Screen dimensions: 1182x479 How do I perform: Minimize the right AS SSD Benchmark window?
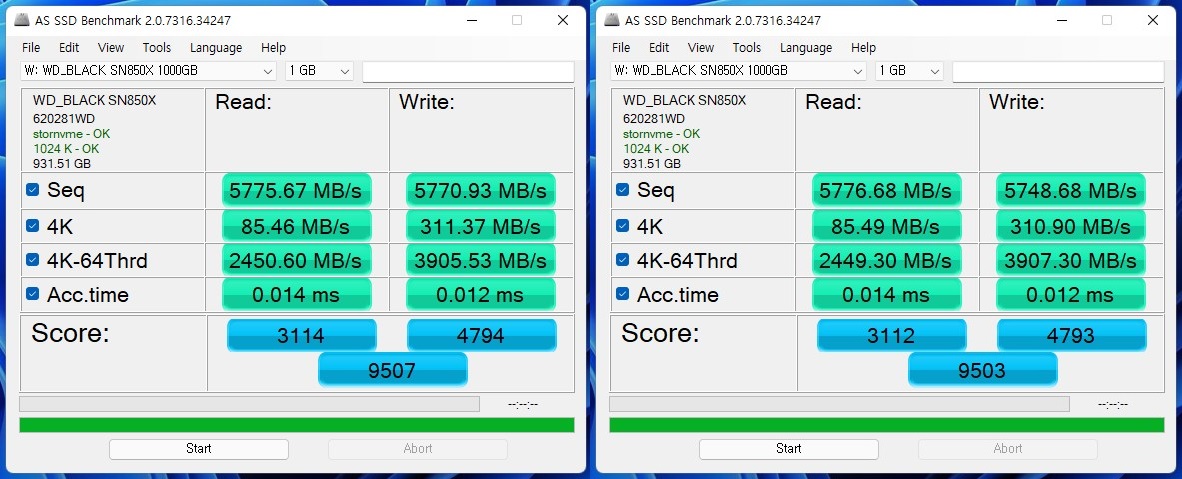pos(1061,20)
